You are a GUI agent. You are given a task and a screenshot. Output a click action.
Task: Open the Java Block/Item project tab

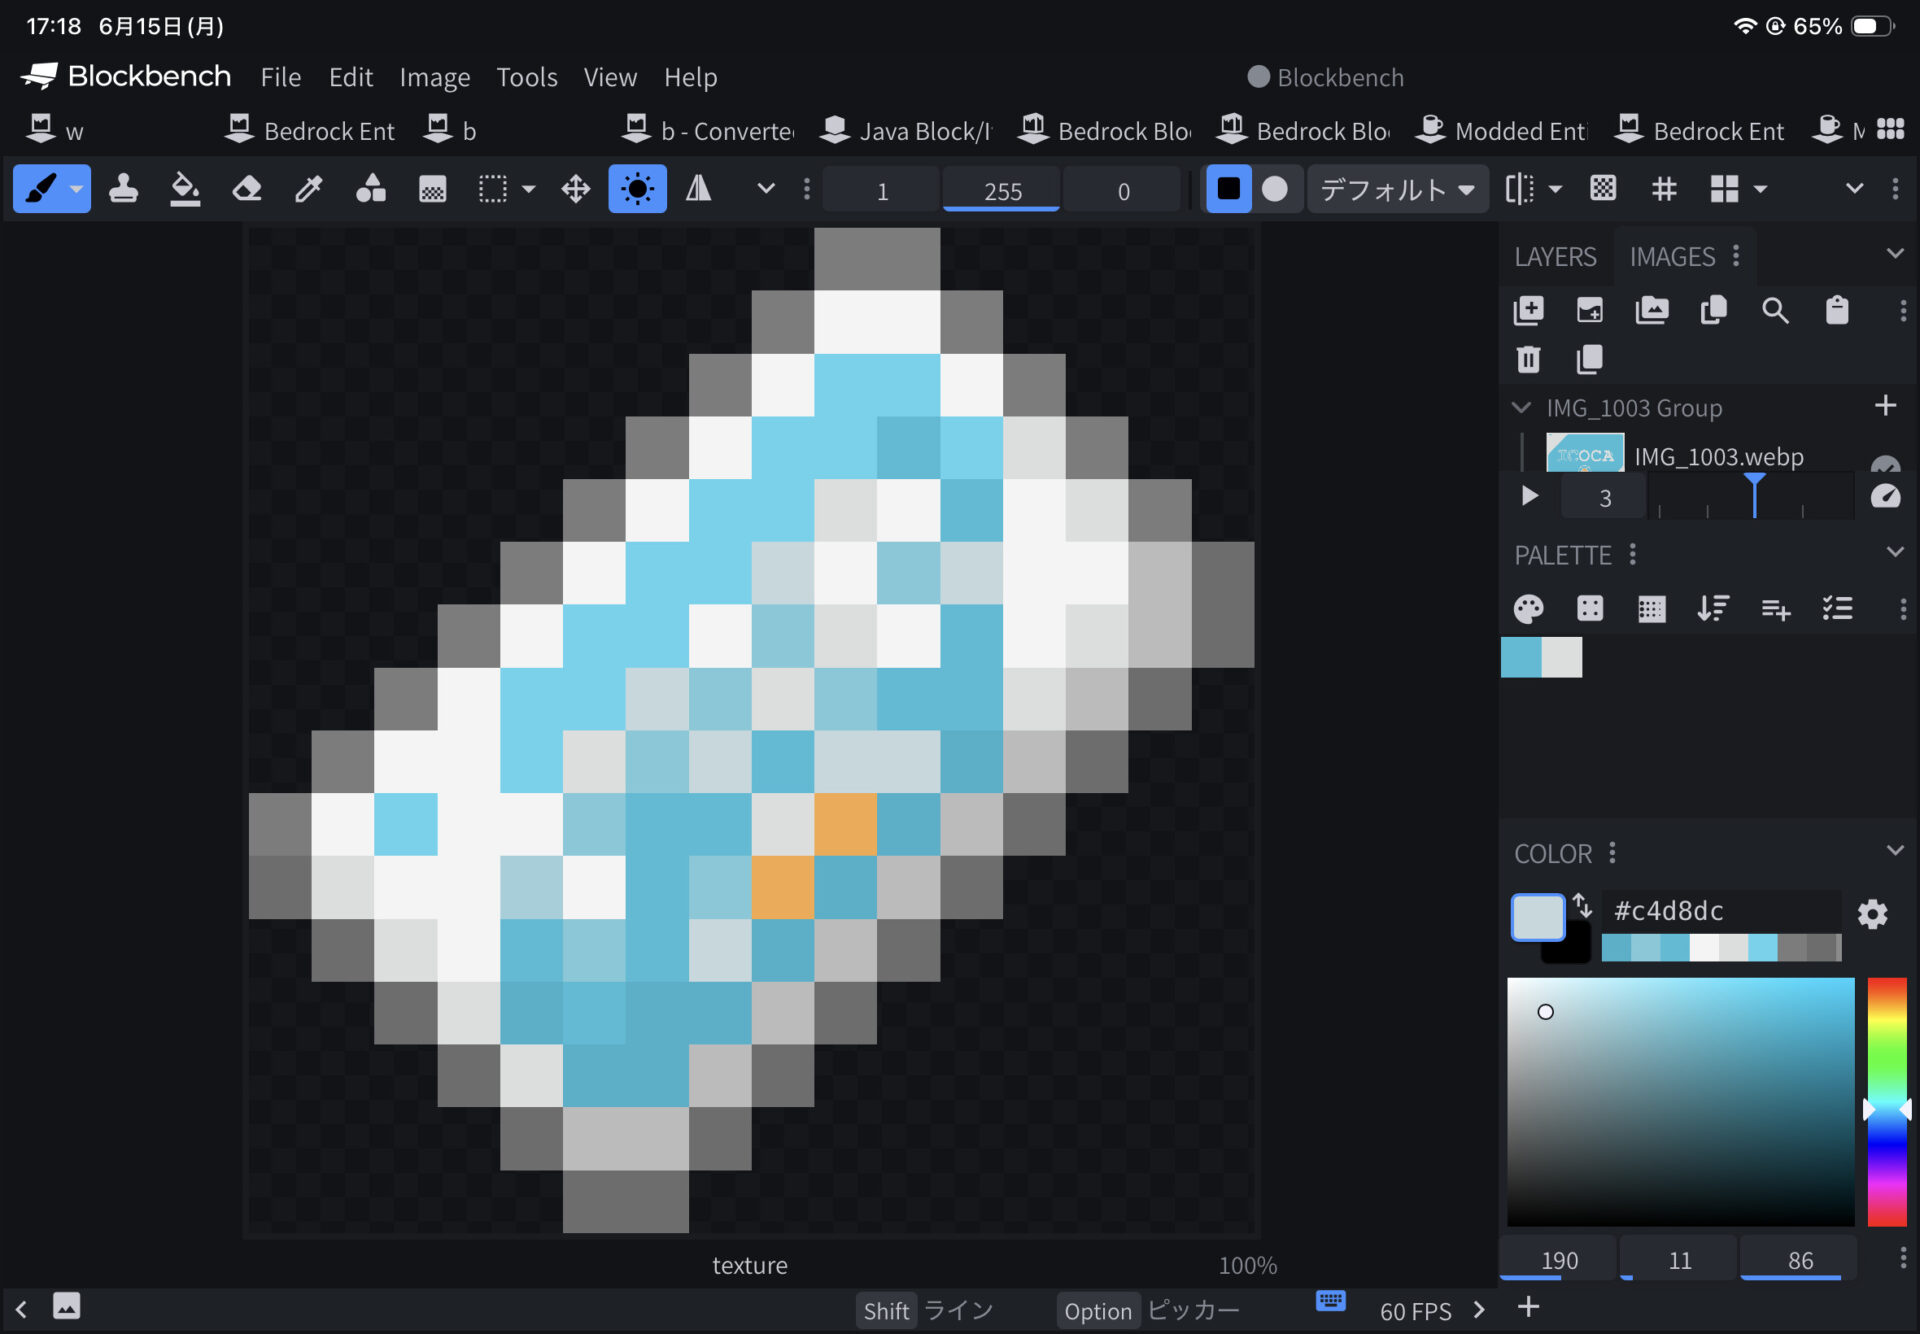click(905, 131)
